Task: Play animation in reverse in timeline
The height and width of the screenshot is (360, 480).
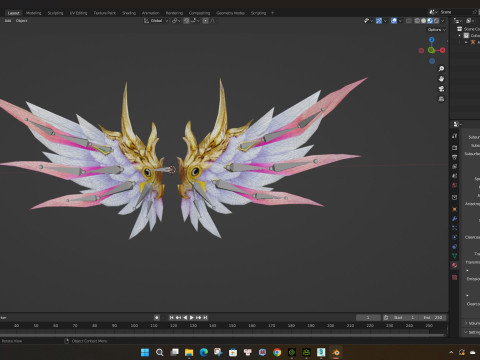Action: pos(185,318)
